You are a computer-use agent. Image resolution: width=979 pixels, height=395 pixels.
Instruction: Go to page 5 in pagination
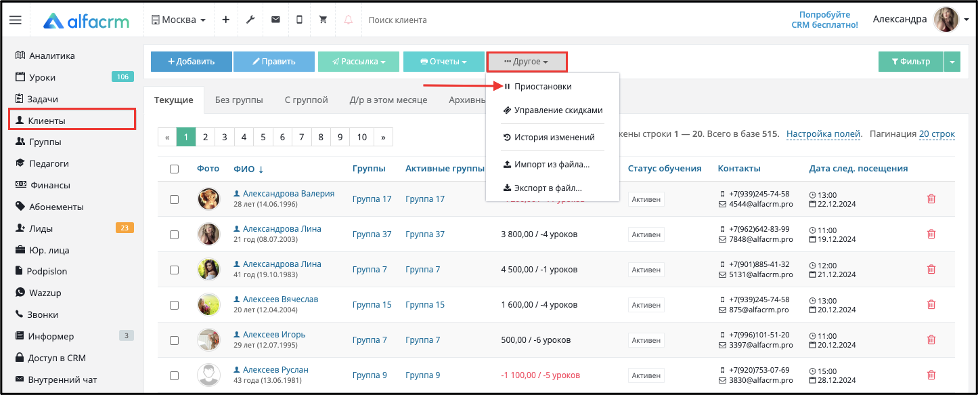(x=263, y=137)
